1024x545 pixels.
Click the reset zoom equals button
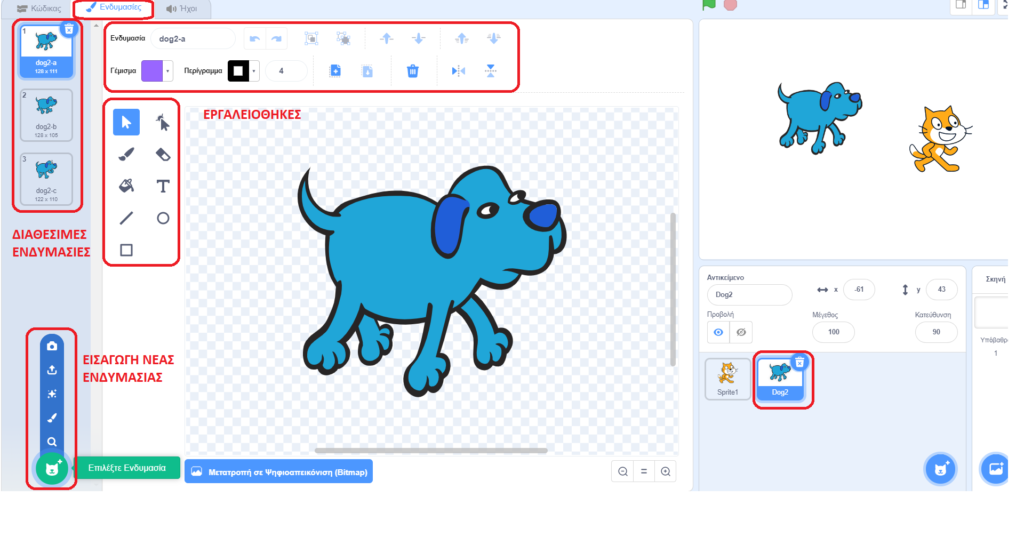(x=644, y=472)
